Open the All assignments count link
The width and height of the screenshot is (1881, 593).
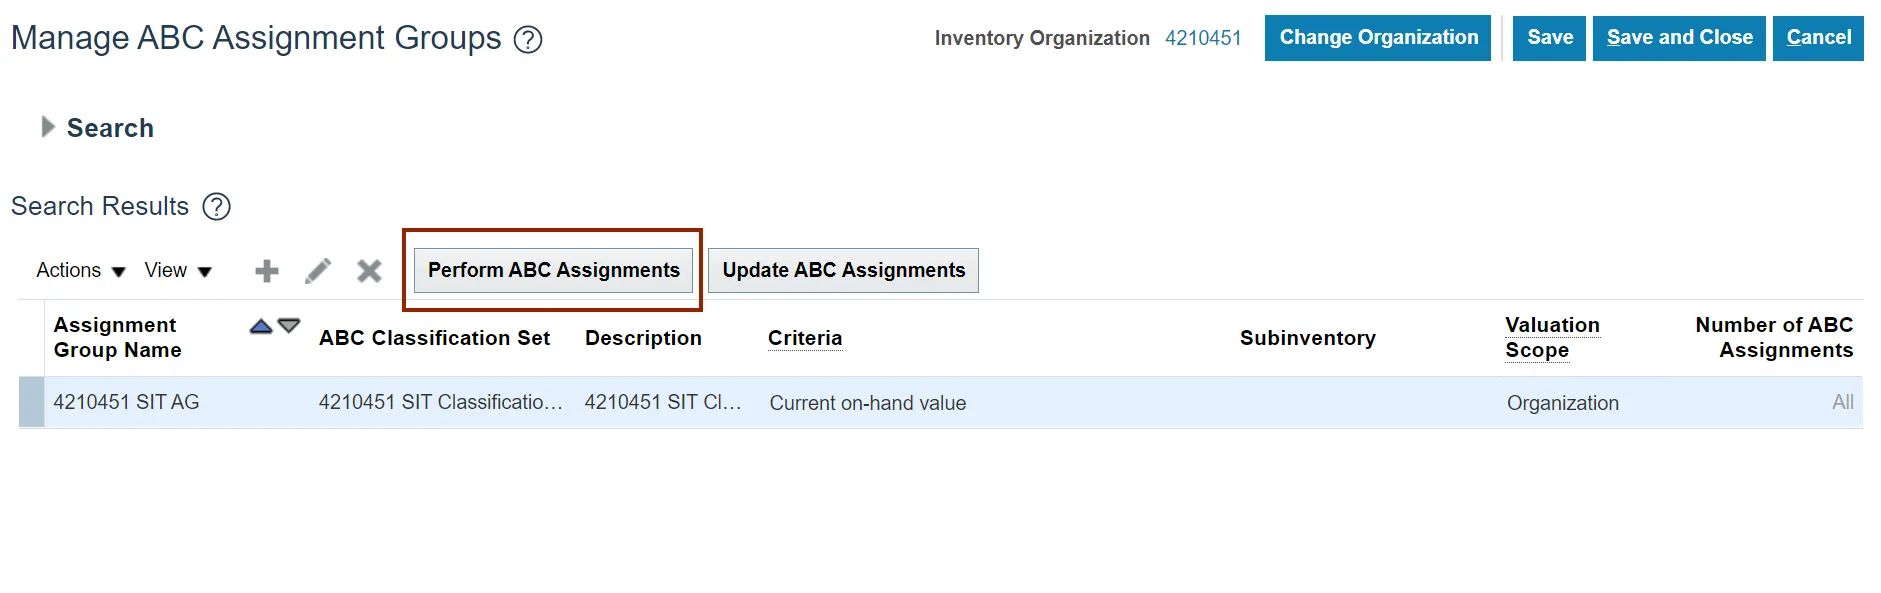[1842, 402]
